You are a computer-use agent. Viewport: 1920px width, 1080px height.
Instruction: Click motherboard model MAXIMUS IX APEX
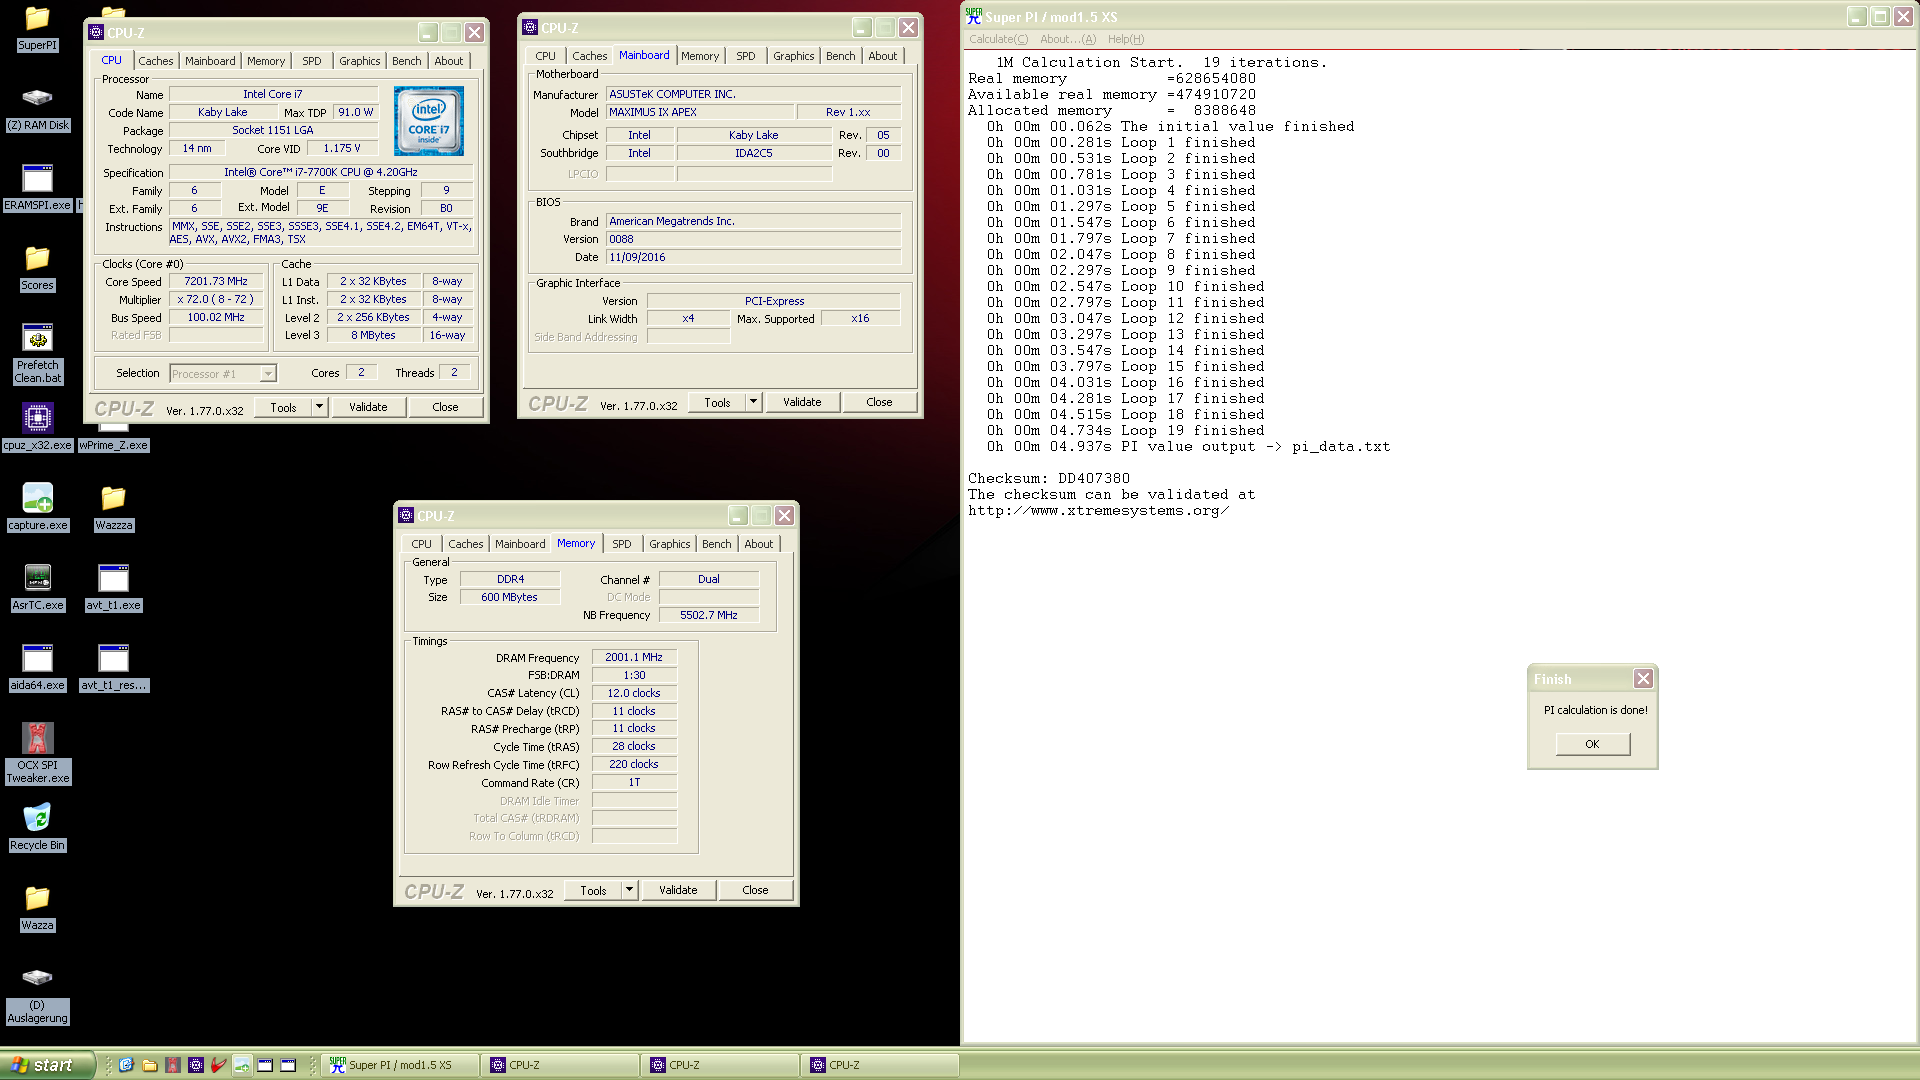click(700, 112)
